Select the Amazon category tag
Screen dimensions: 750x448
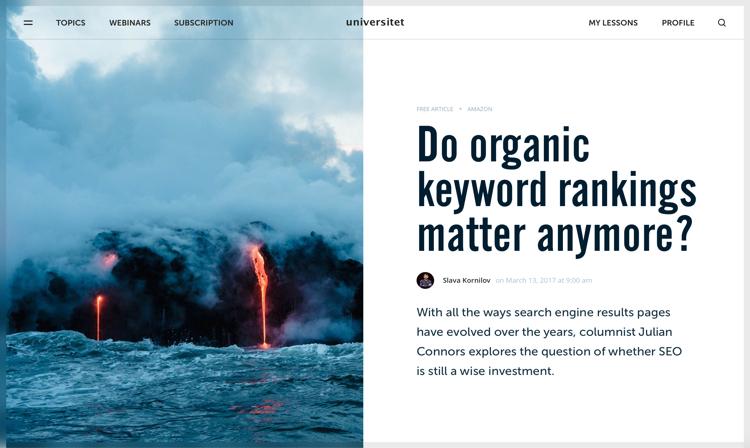(480, 109)
